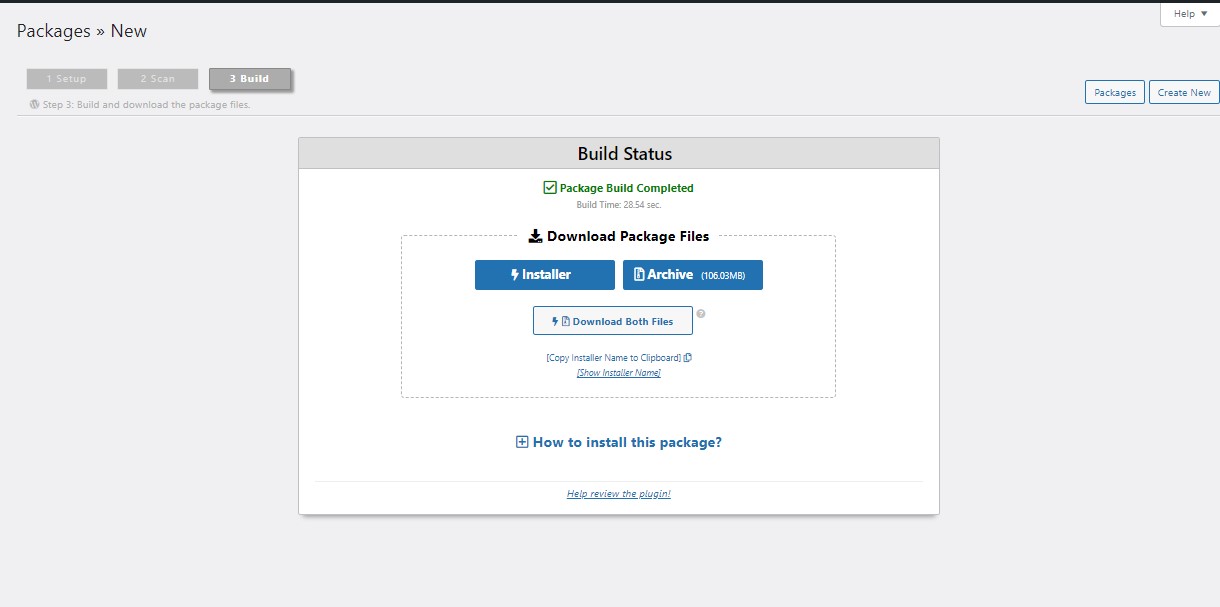The height and width of the screenshot is (607, 1220).
Task: Switch to the 2 Scan step tab
Action: pos(157,78)
